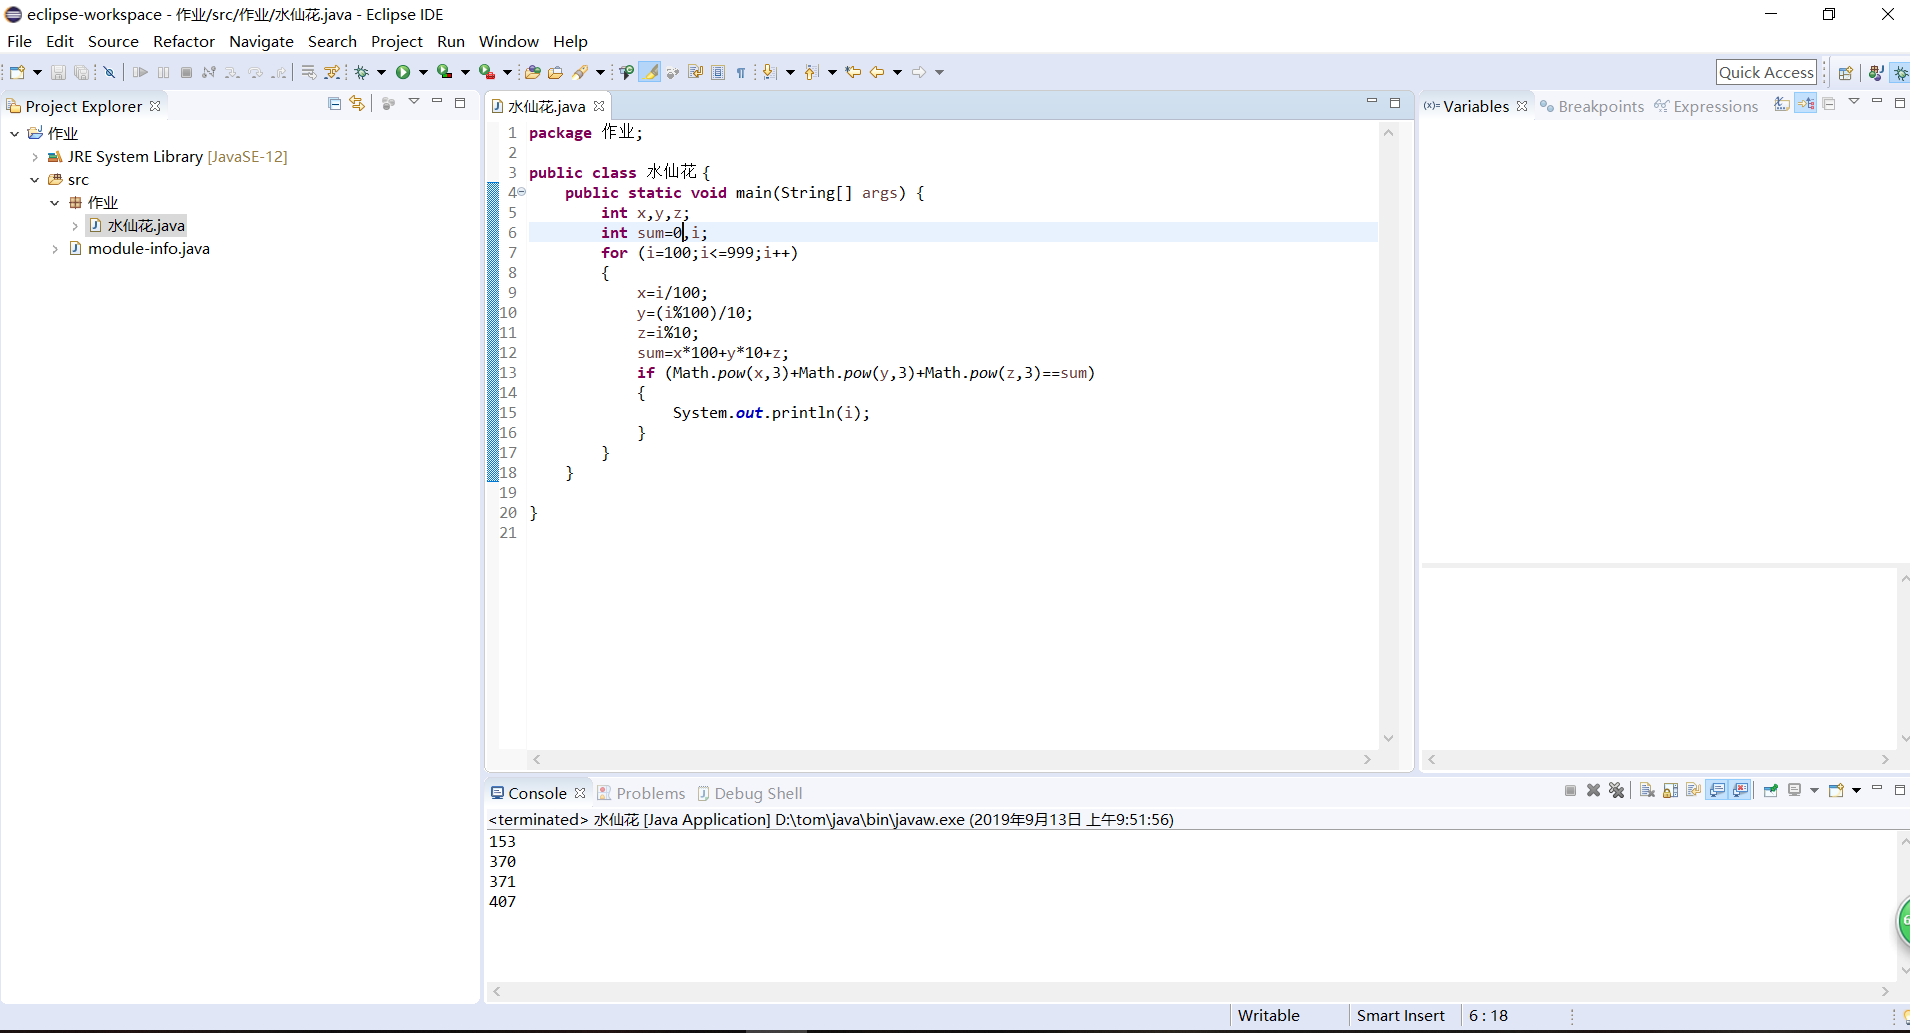
Task: Click the Save All toolbar icon
Action: click(x=81, y=72)
